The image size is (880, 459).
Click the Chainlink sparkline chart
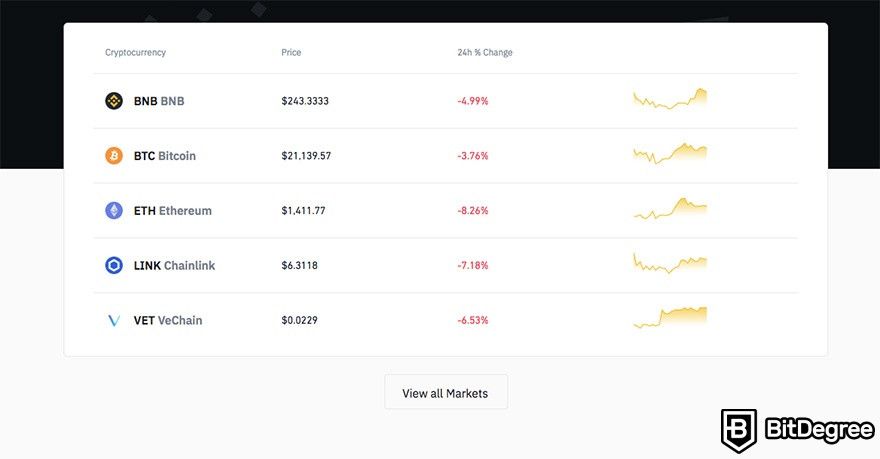click(670, 263)
